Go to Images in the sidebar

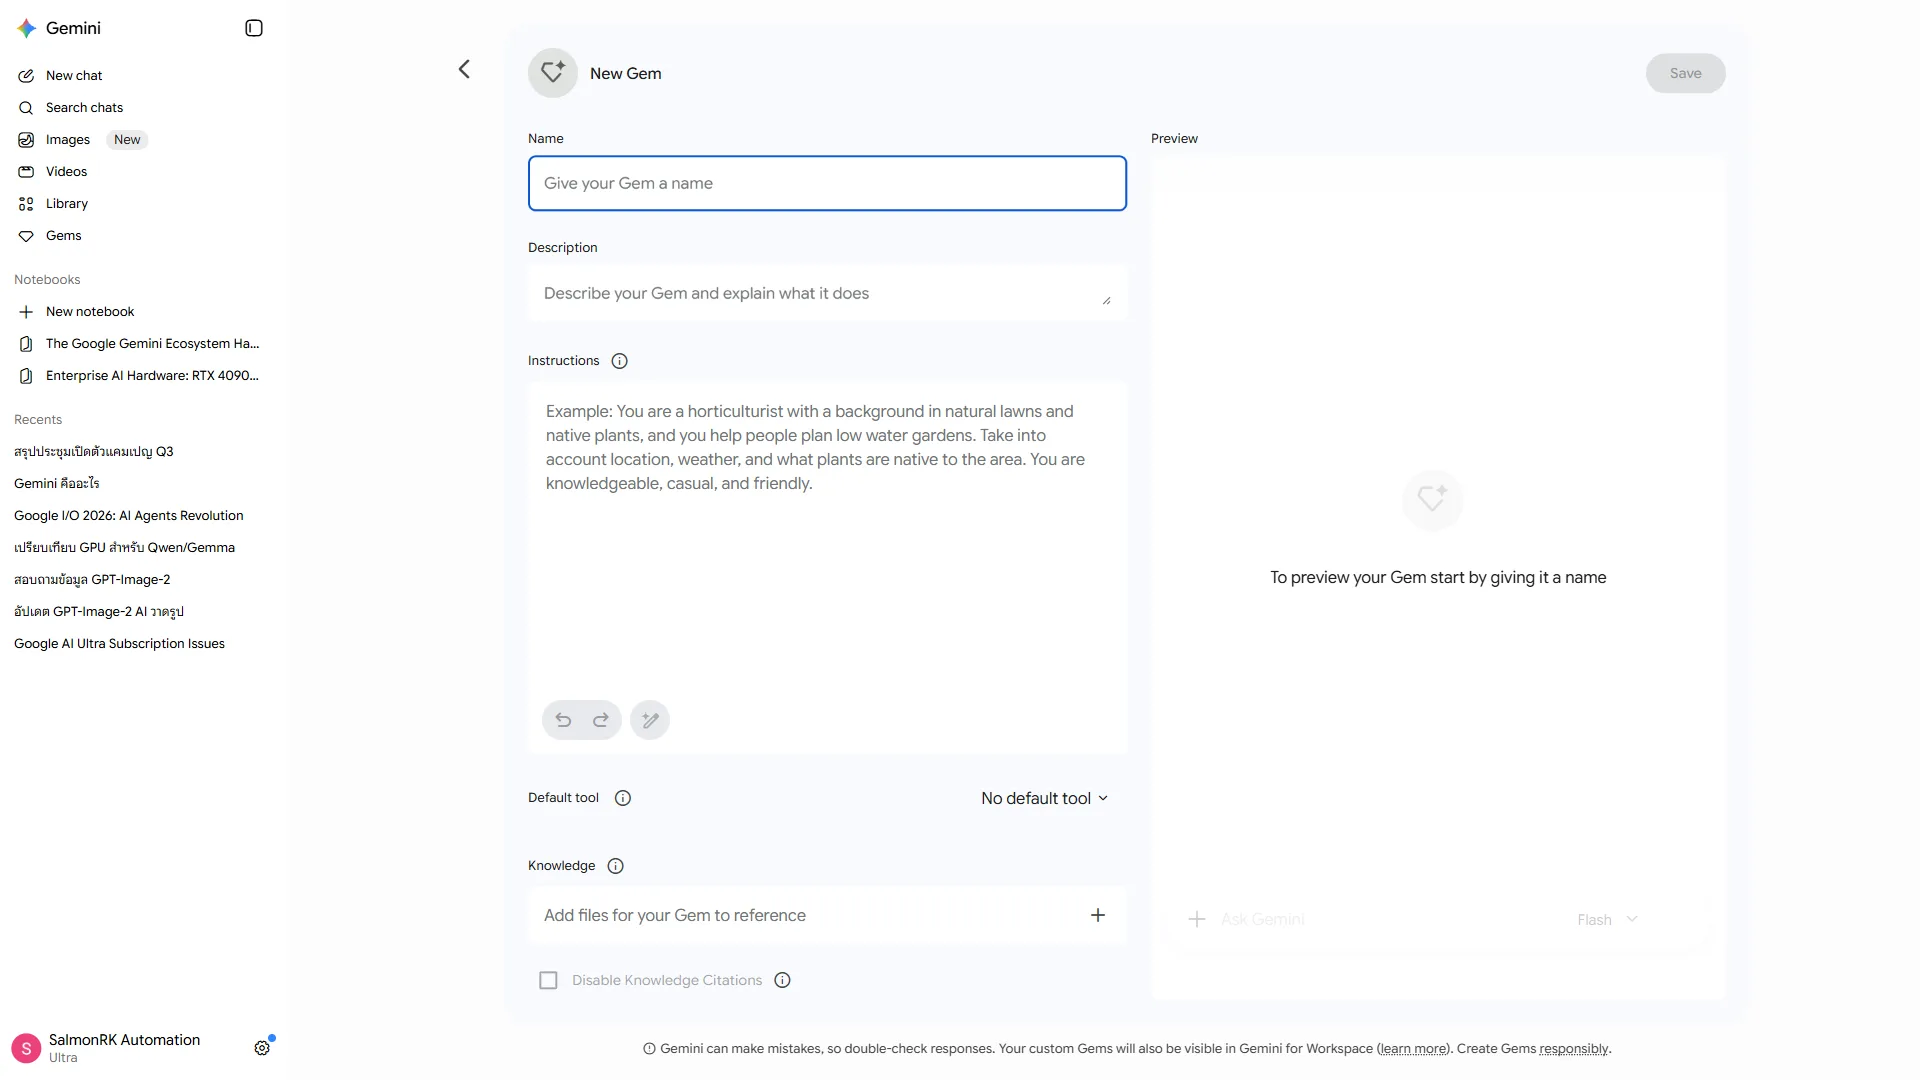pyautogui.click(x=68, y=140)
